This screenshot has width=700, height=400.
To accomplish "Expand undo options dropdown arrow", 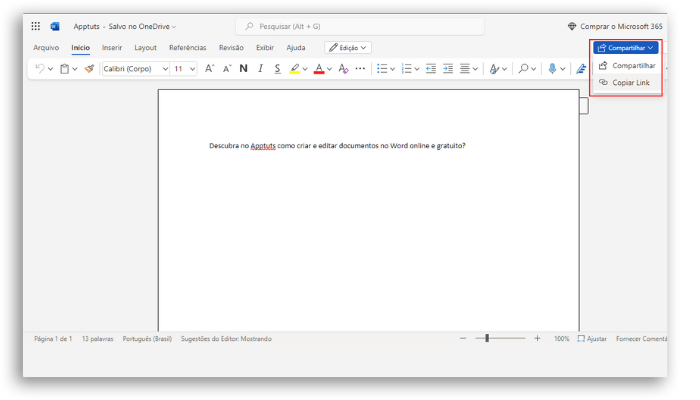I will pyautogui.click(x=50, y=69).
